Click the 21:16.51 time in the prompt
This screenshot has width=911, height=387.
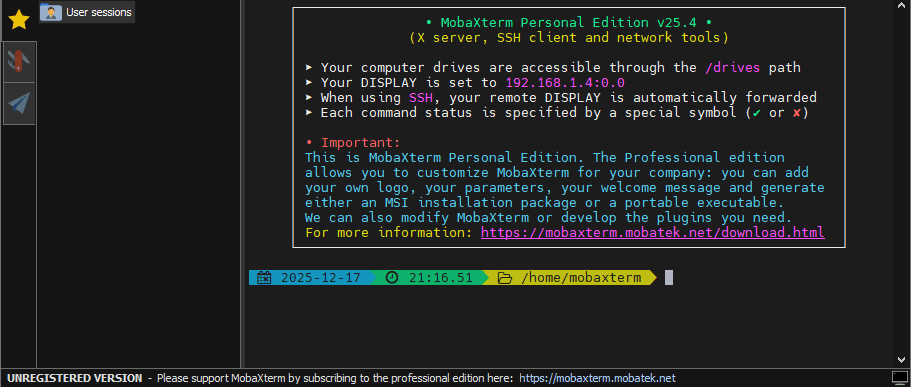(440, 278)
